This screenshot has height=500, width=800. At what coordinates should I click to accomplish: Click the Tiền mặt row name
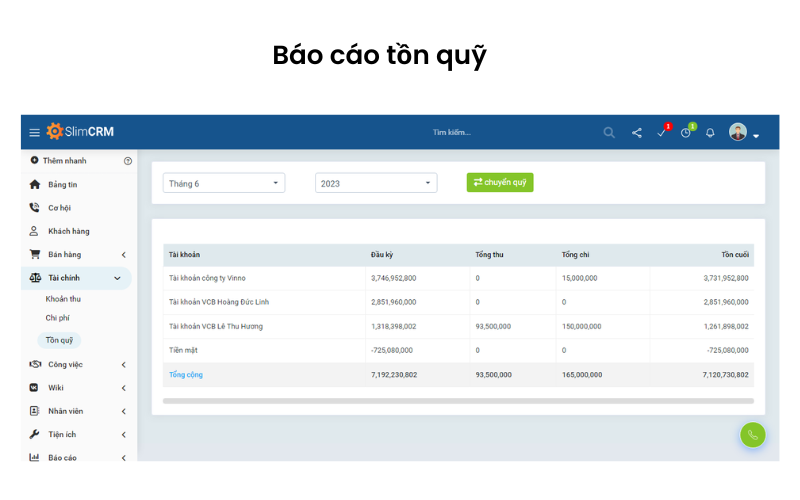click(x=183, y=350)
